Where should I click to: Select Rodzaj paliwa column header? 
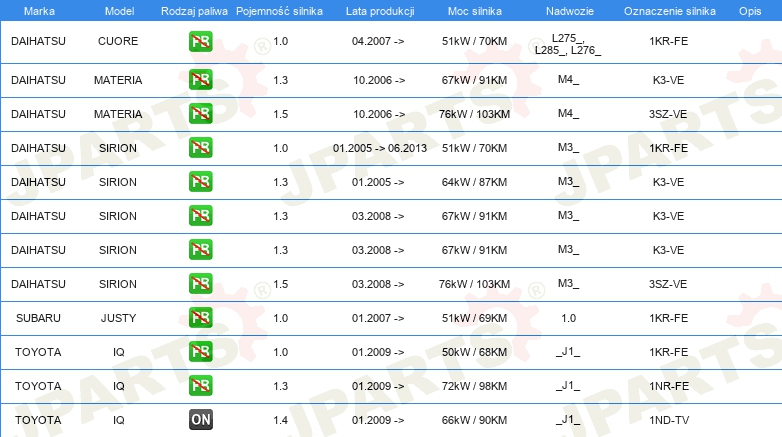(x=194, y=11)
